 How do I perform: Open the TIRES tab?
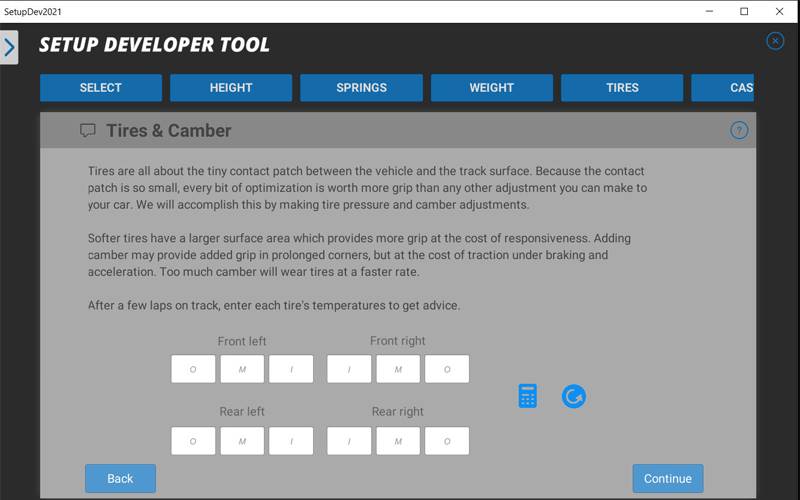(622, 88)
